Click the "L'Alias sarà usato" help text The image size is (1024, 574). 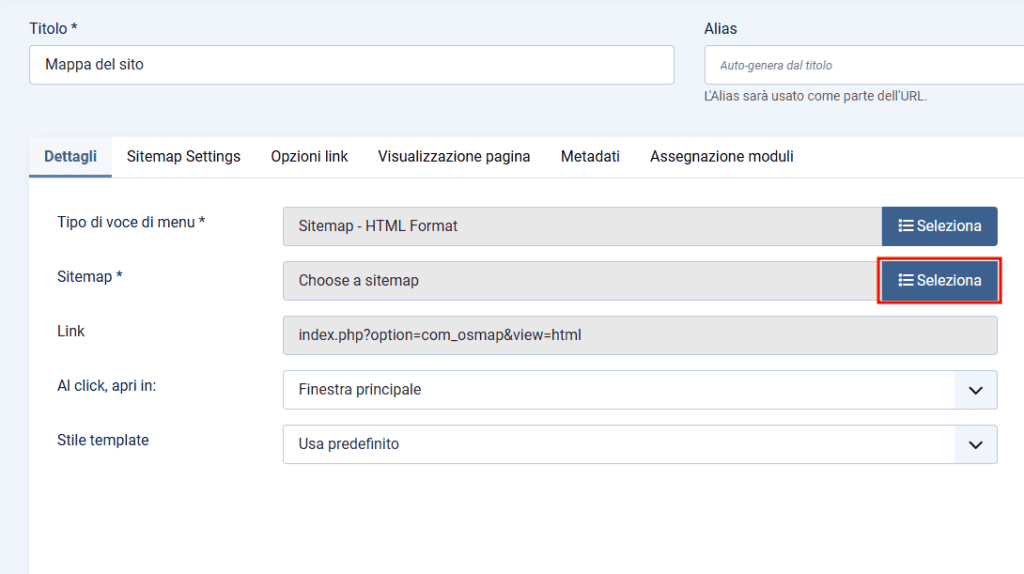815,96
